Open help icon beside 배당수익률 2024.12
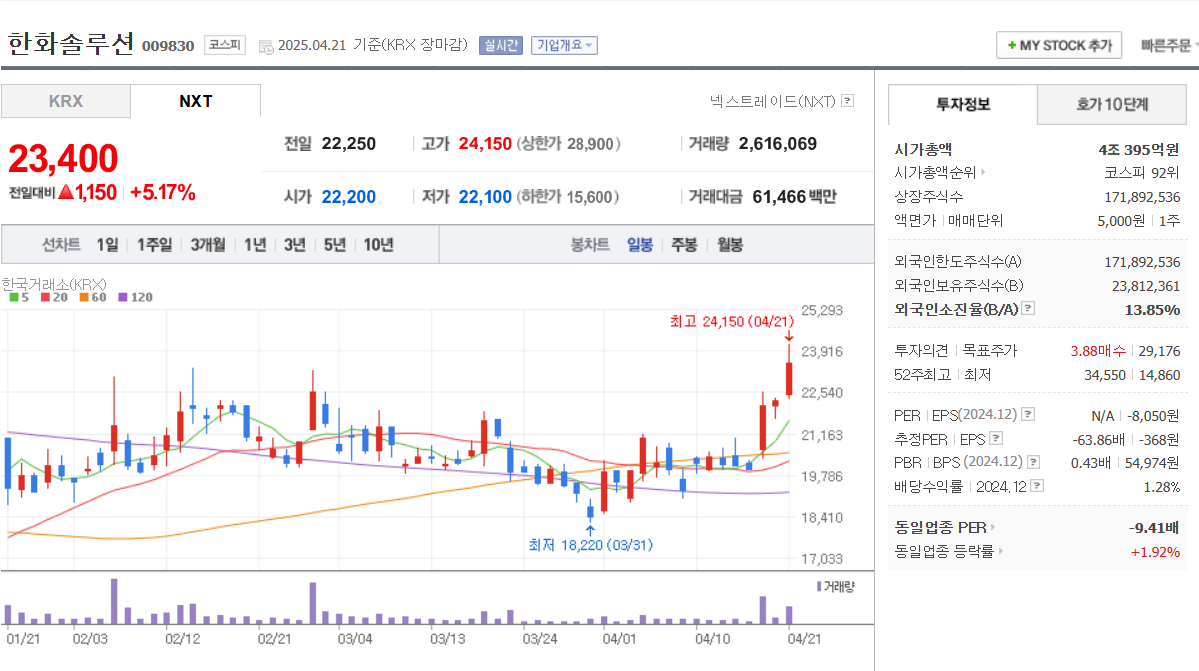The image size is (1199, 671). [x=1038, y=486]
